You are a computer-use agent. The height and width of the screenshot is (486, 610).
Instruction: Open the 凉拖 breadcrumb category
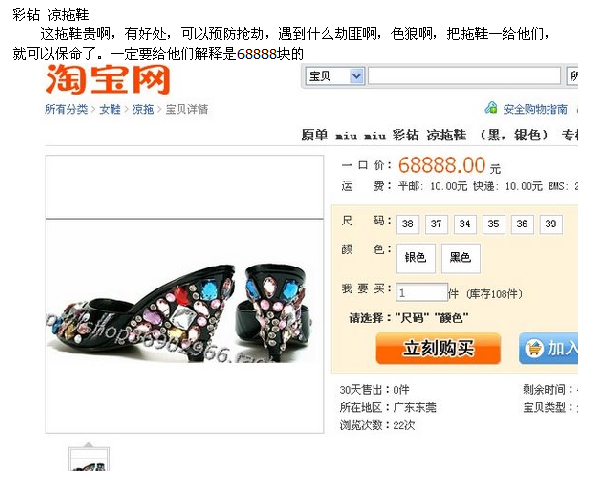coord(143,109)
